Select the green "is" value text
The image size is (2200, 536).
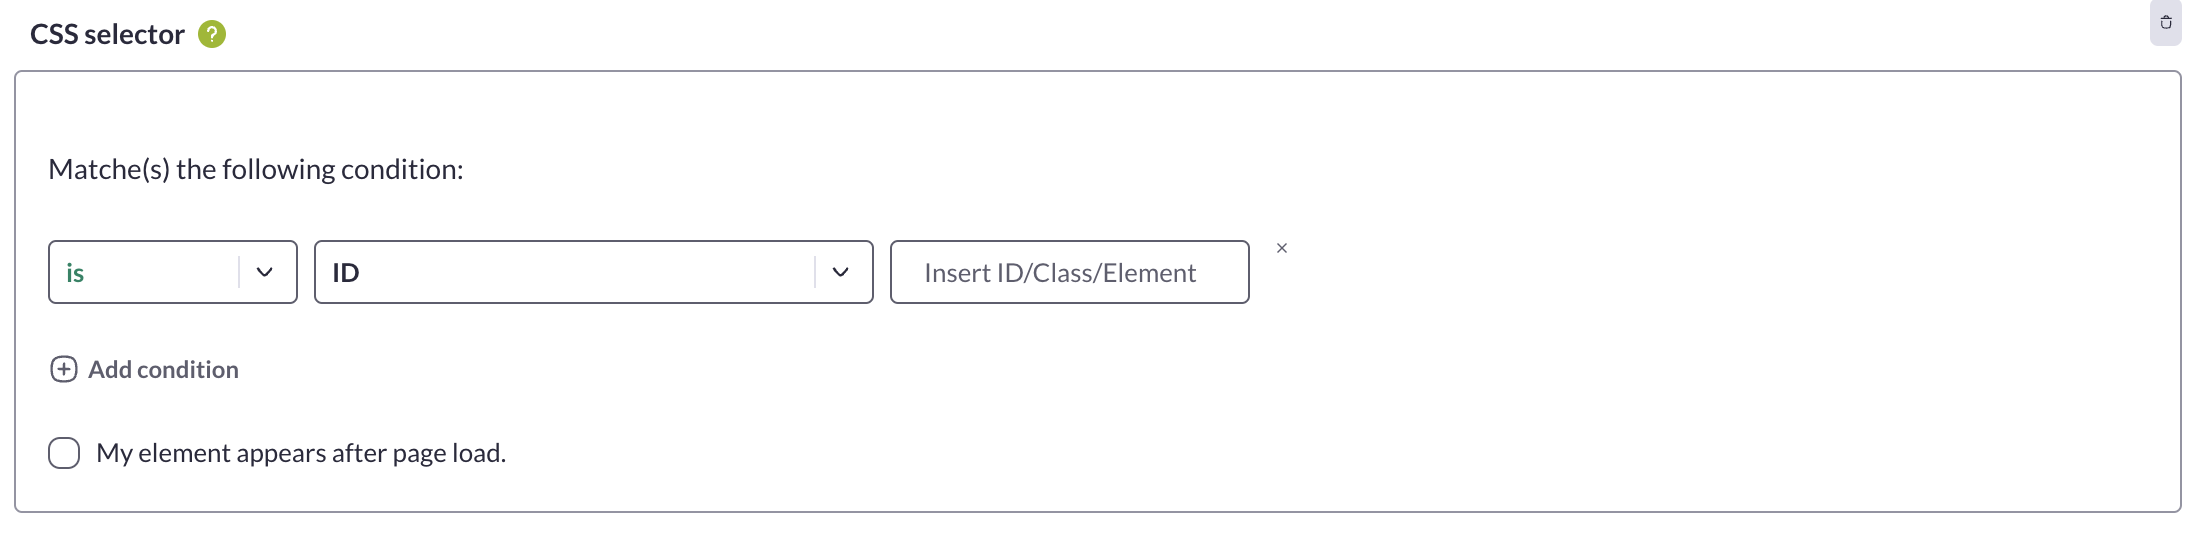tap(75, 273)
